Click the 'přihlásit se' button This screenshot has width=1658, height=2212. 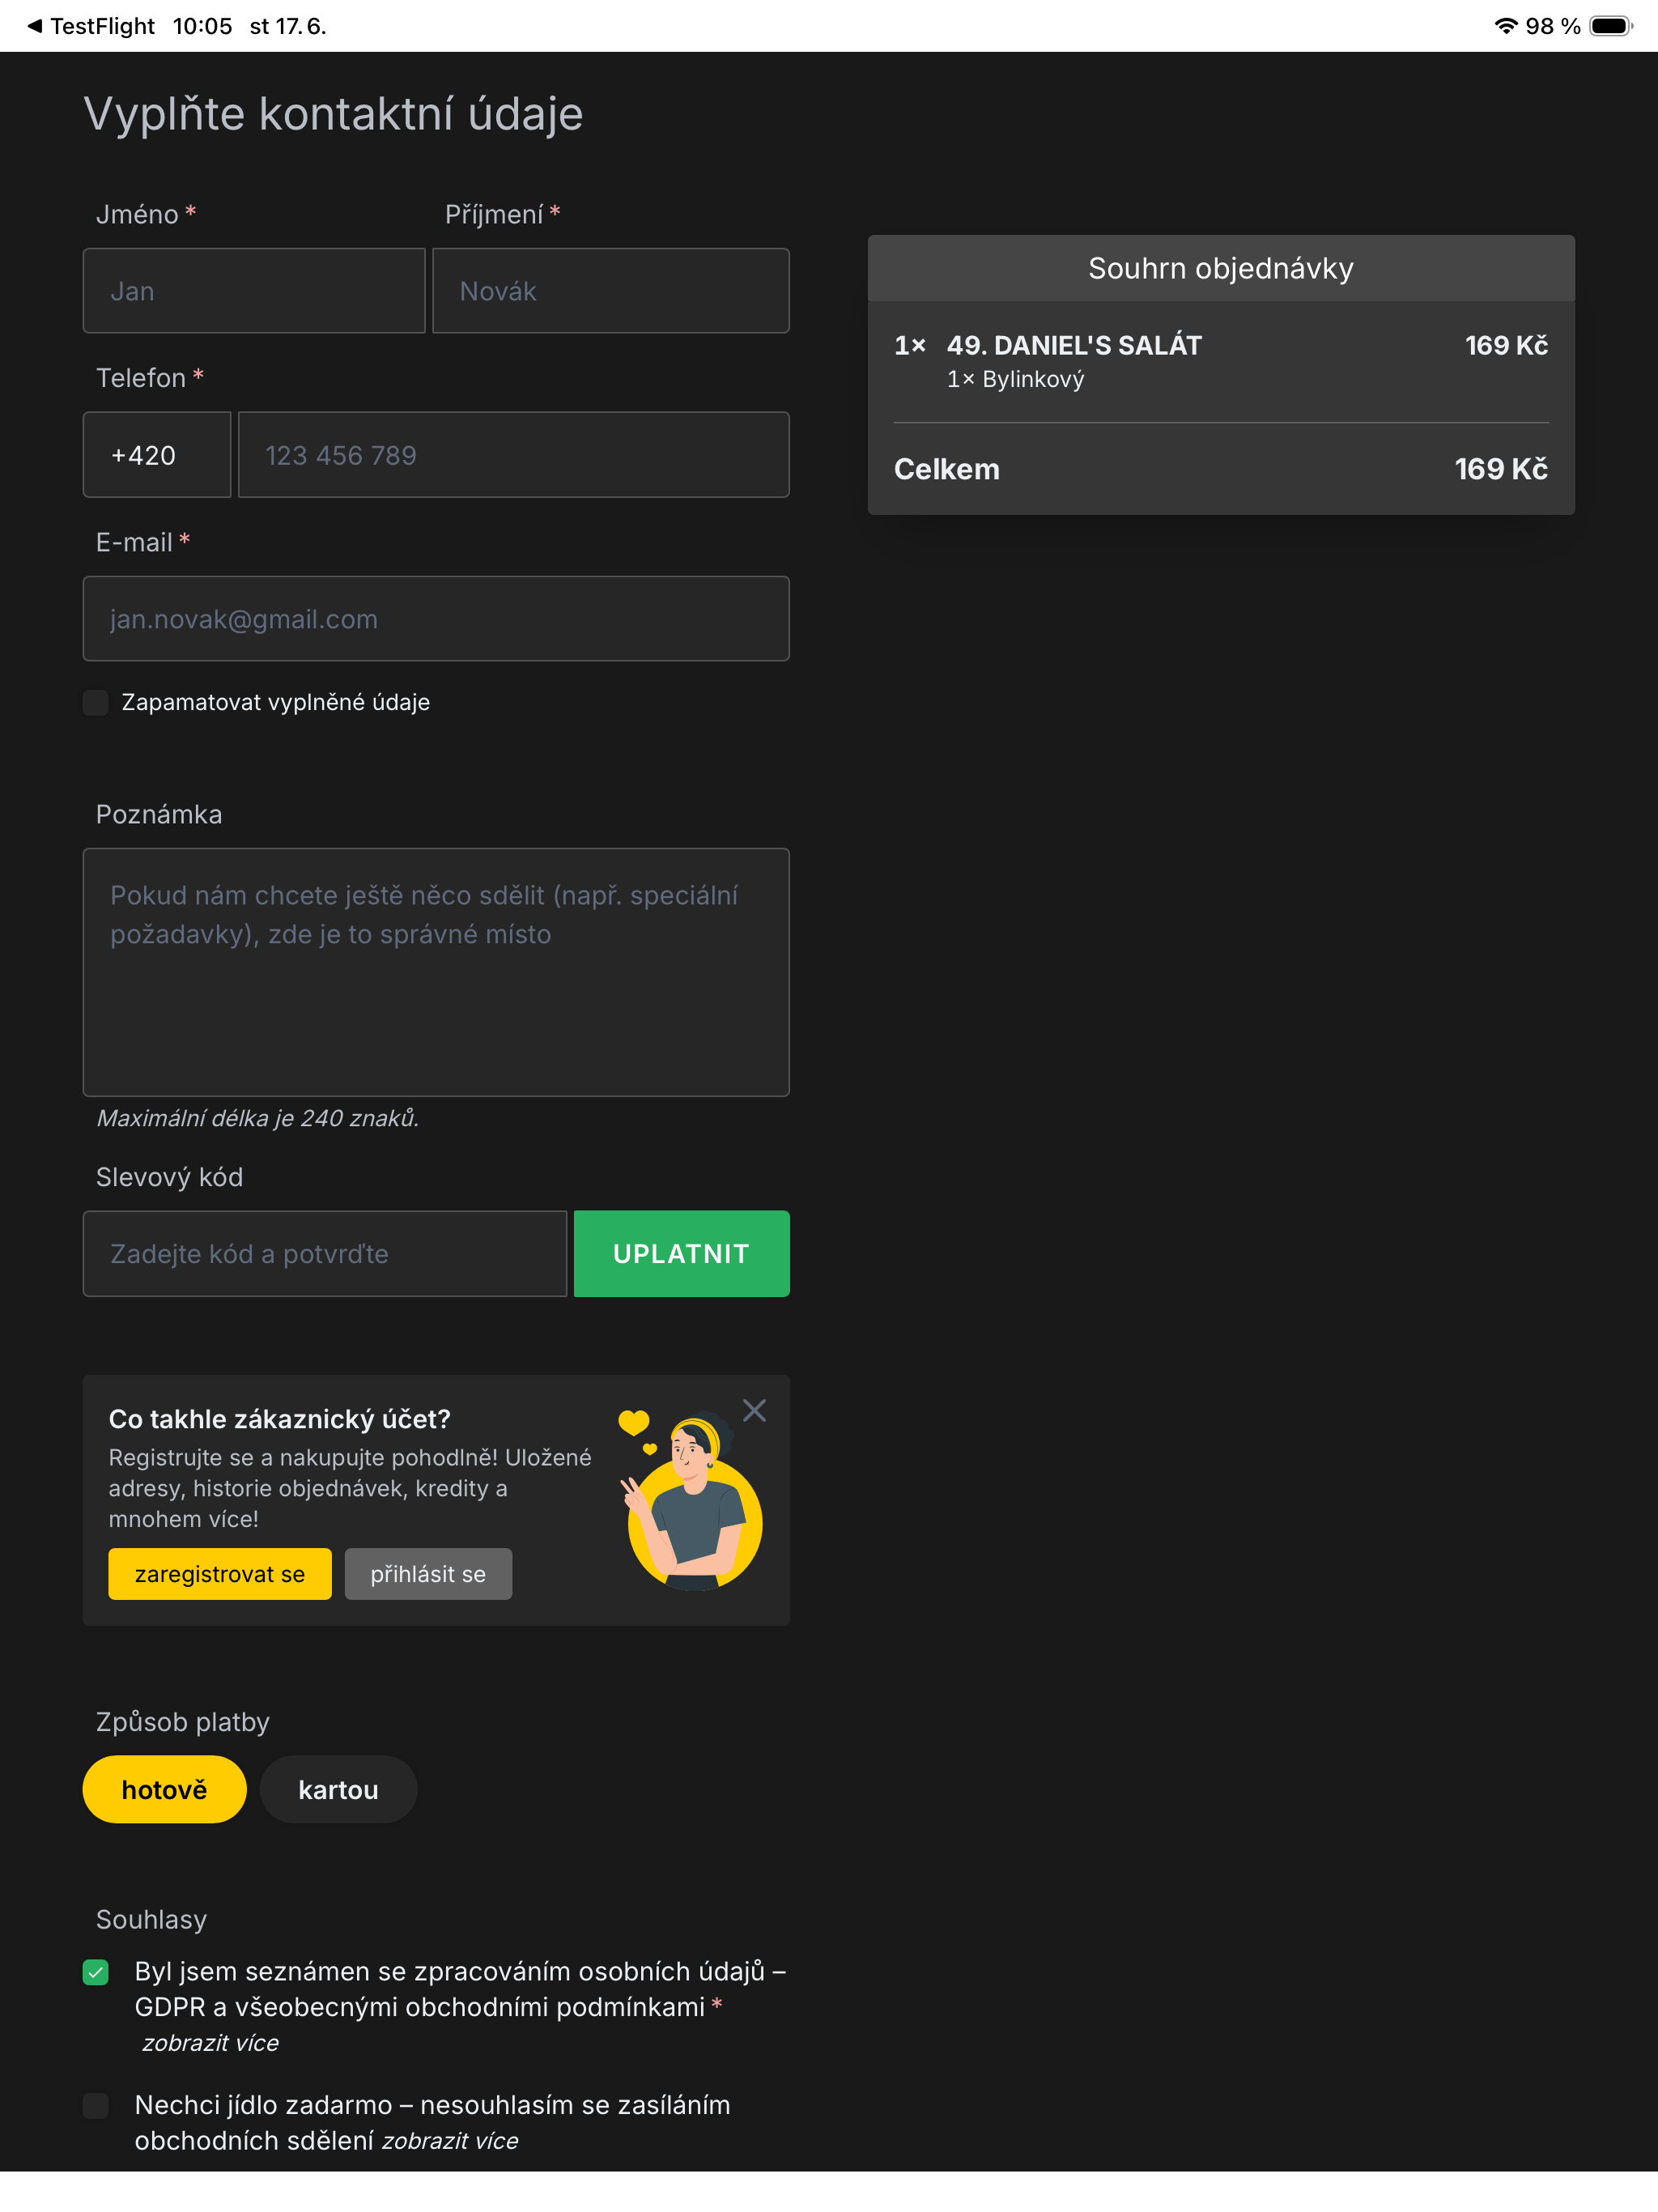tap(429, 1574)
